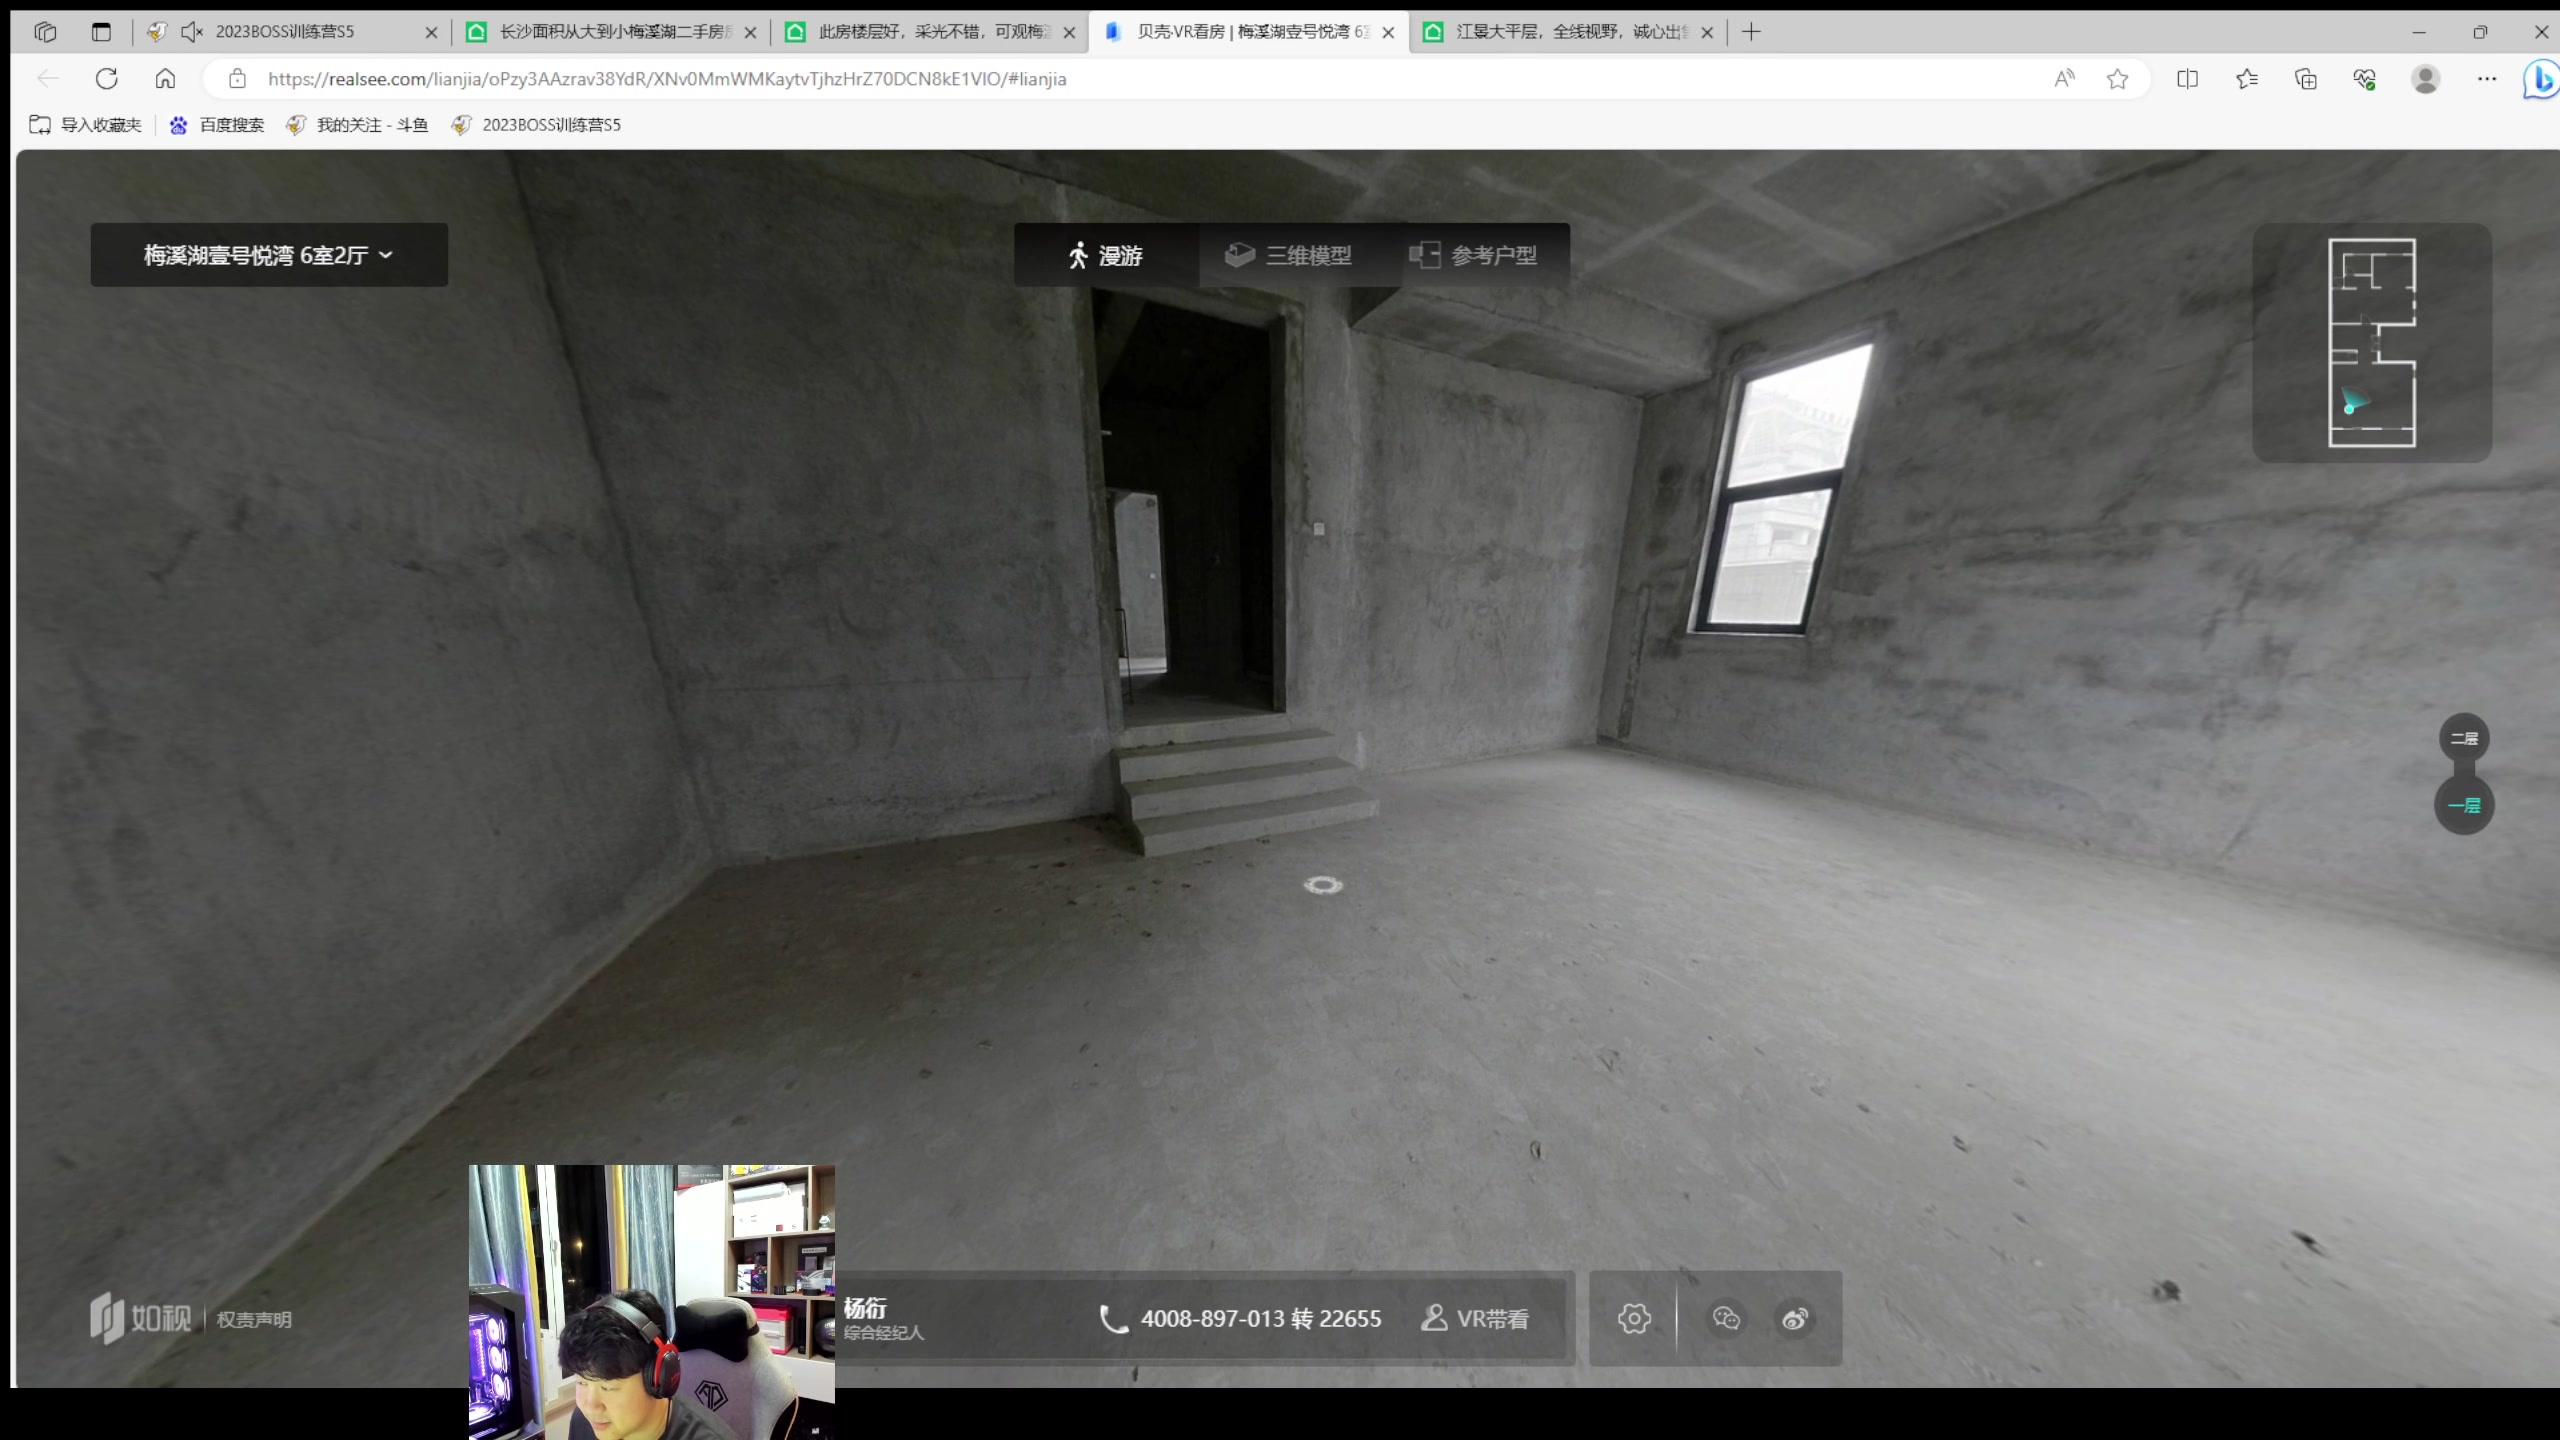
Task: Open the 权责声明 link
Action: click(x=254, y=1319)
